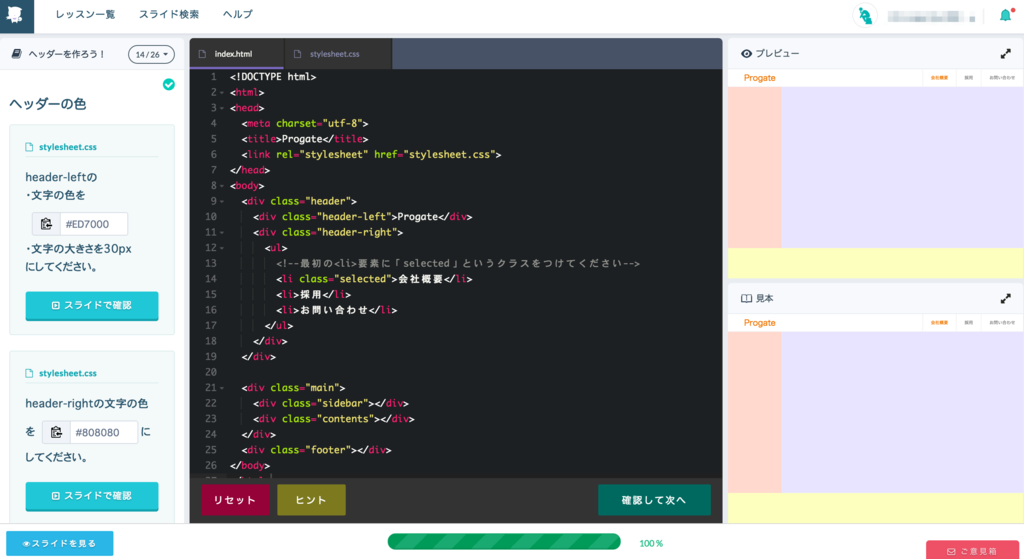1024x559 pixels.
Task: Click the book icon beside ヘッダーを作ろう！
Action: tap(17, 54)
